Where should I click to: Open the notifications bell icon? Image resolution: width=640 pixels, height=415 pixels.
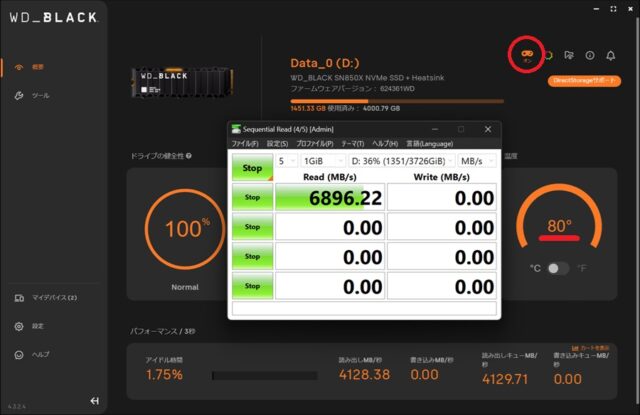611,55
